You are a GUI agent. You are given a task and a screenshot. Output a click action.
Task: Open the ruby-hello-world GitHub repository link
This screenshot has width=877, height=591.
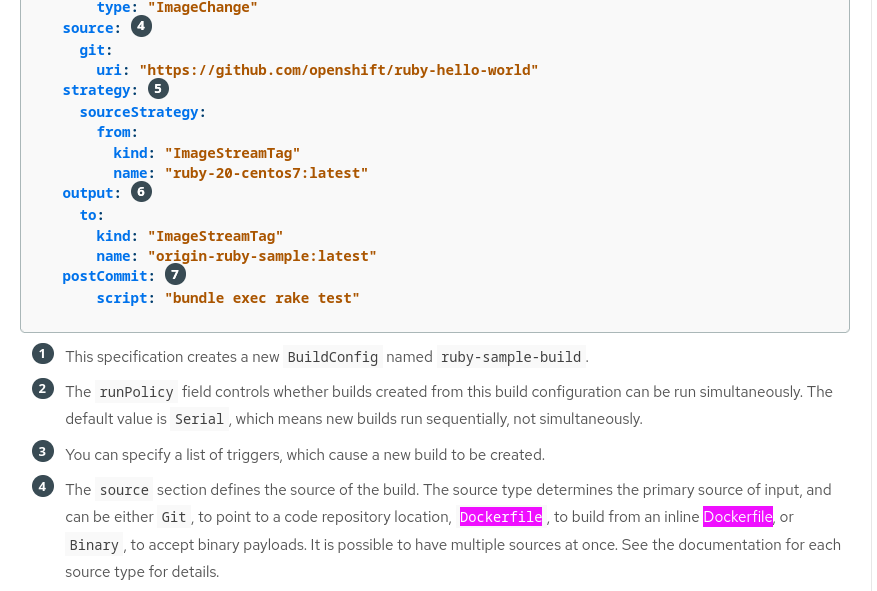point(339,70)
